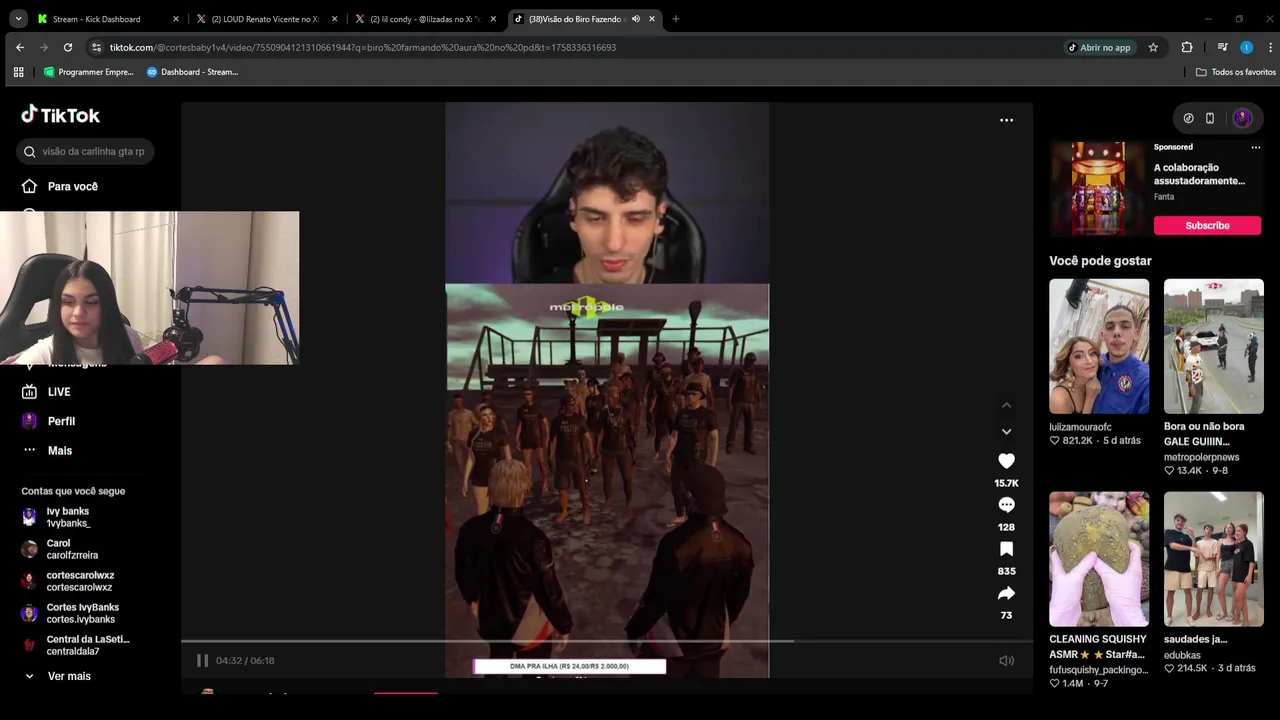The image size is (1280, 720).
Task: Share the video with the arrow icon
Action: [1006, 593]
